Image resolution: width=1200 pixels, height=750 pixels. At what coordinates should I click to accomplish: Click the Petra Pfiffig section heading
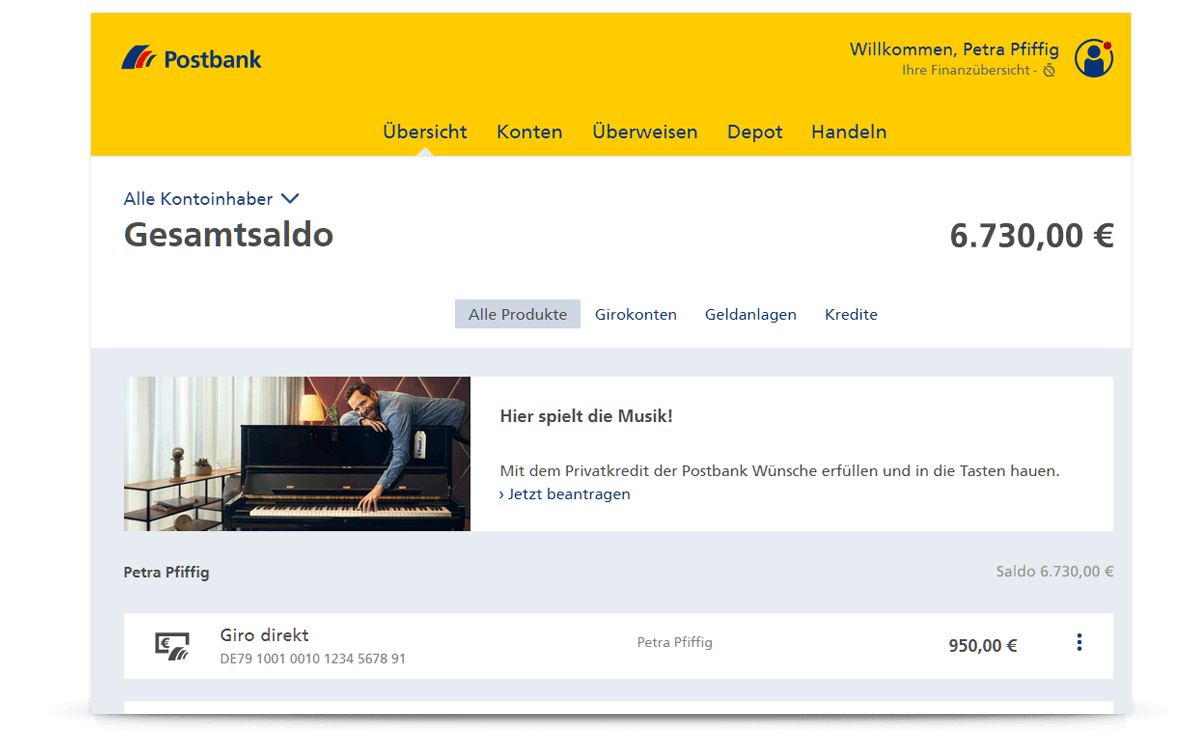(166, 573)
